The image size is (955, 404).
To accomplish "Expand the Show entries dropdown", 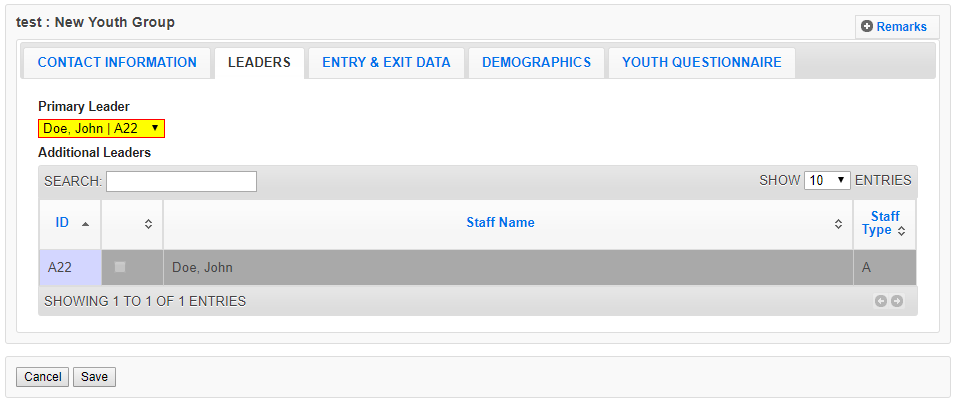I will click(x=828, y=181).
